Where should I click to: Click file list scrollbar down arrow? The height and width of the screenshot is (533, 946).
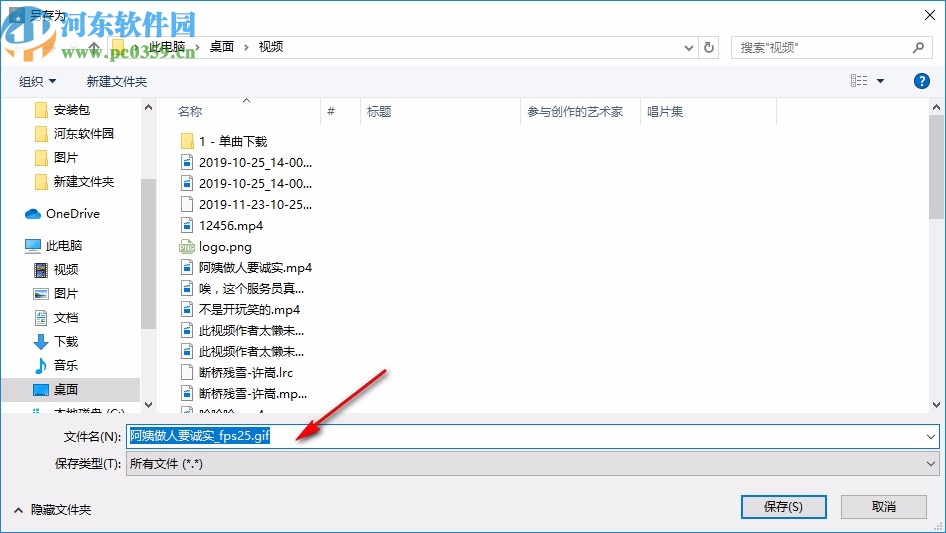pyautogui.click(x=936, y=404)
